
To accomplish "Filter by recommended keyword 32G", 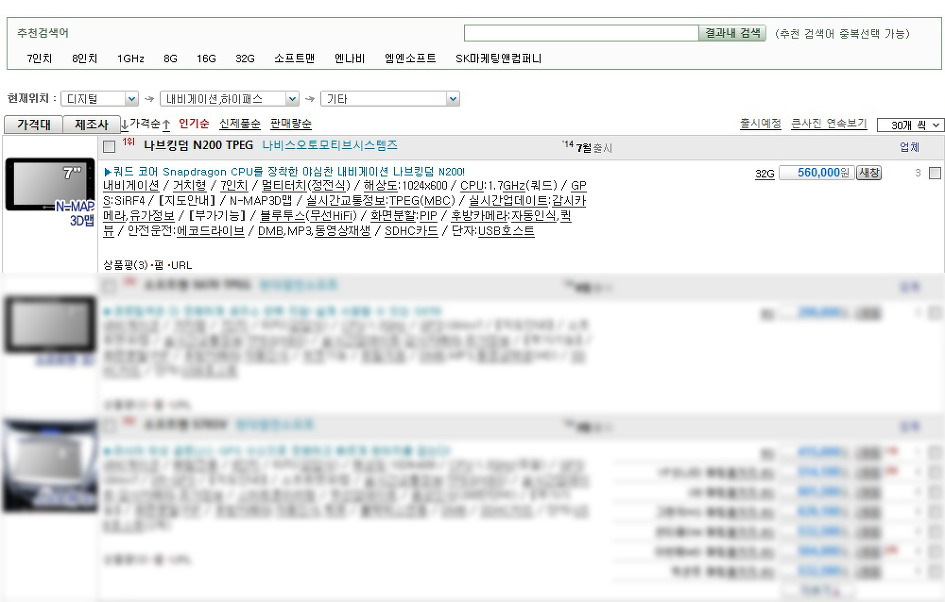I will click(x=245, y=58).
